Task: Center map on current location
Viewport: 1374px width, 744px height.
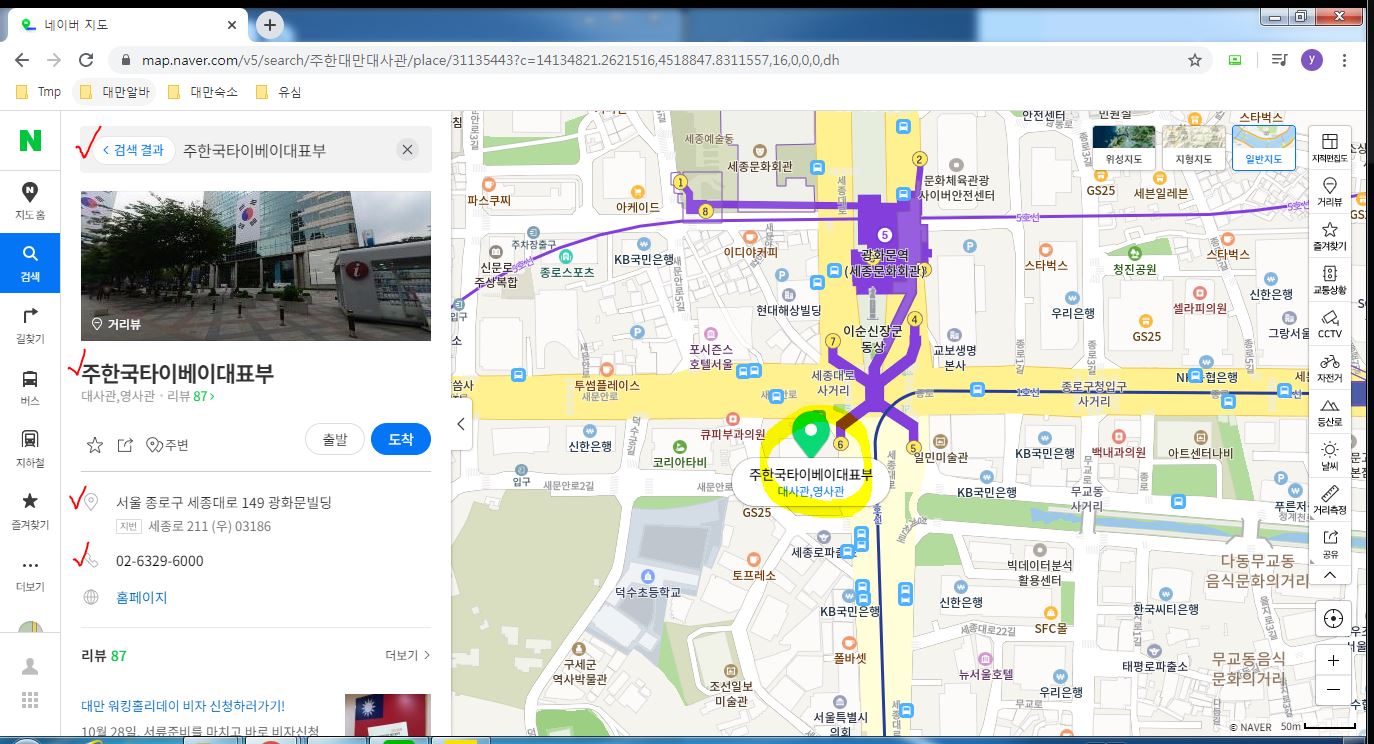Action: (x=1332, y=619)
